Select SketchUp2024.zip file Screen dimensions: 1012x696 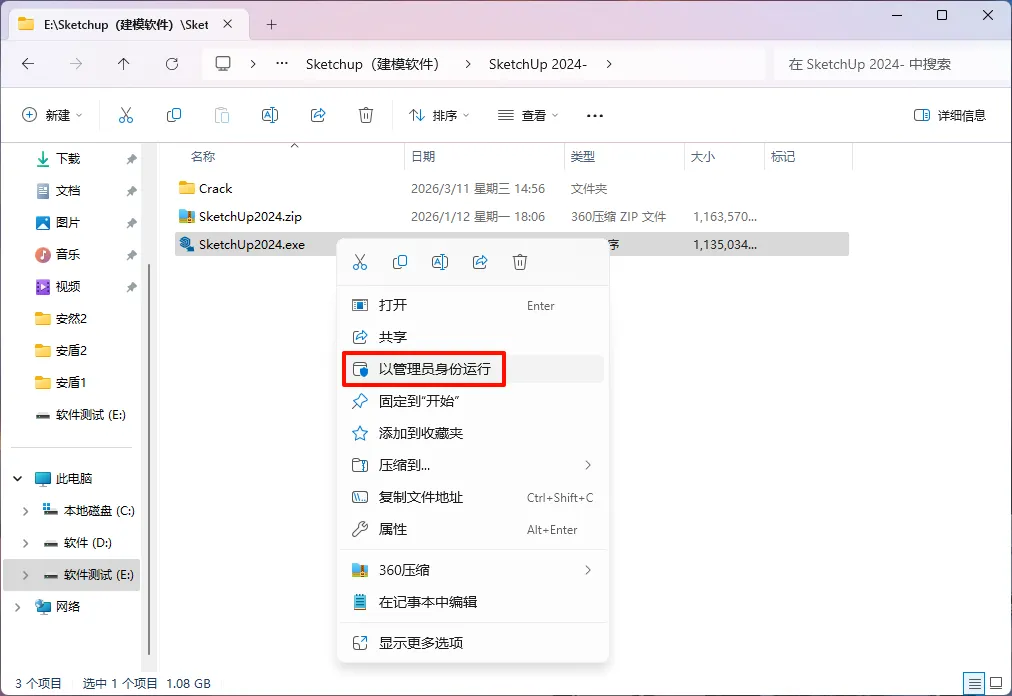(x=512, y=216)
